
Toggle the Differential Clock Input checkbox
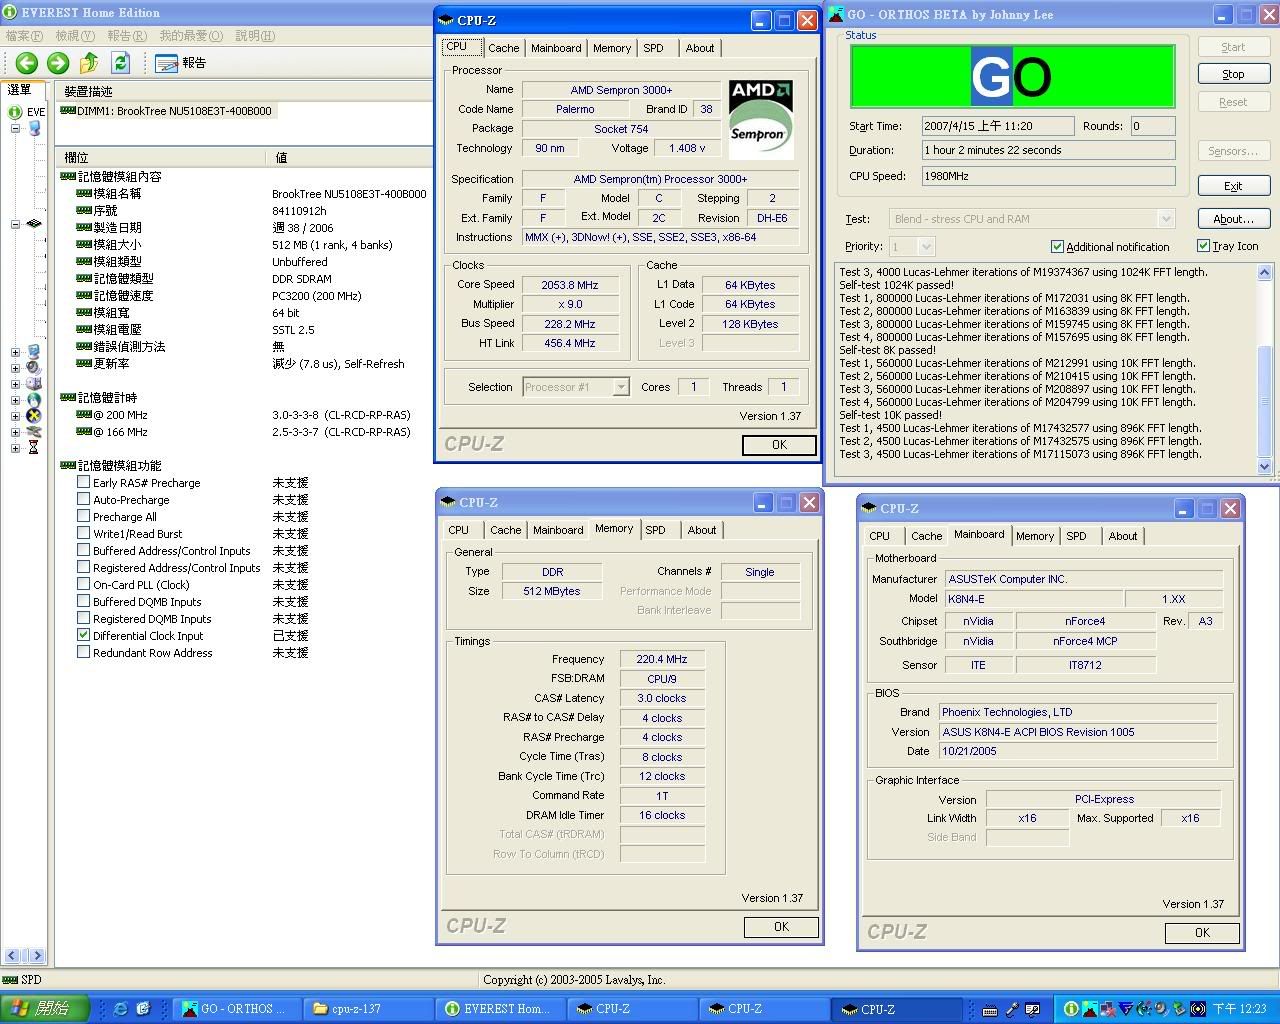click(84, 636)
